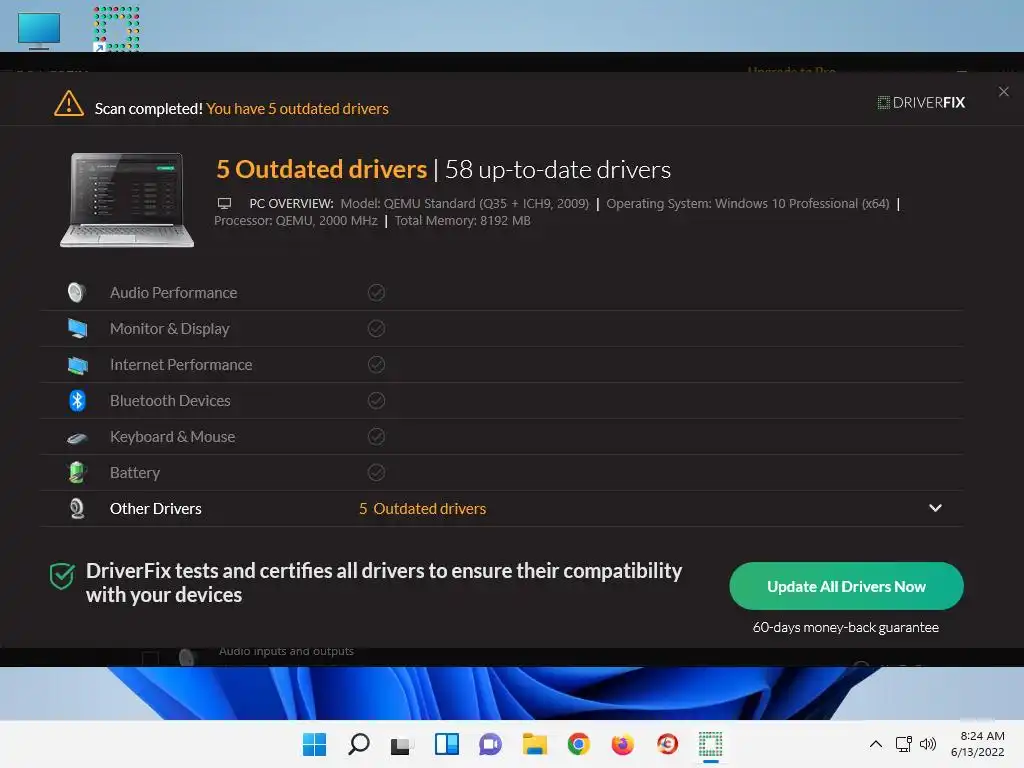Screen dimensions: 1024x768
Task: Click the '5 Outdated drivers' row link
Action: (423, 508)
